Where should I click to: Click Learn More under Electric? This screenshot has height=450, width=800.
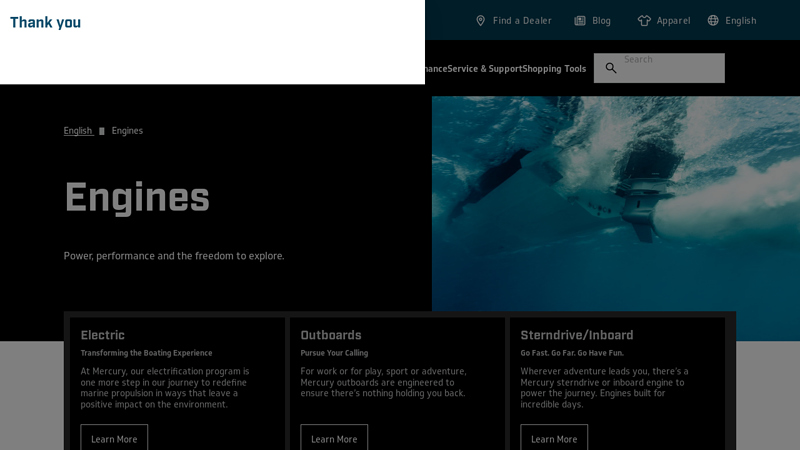tap(114, 438)
